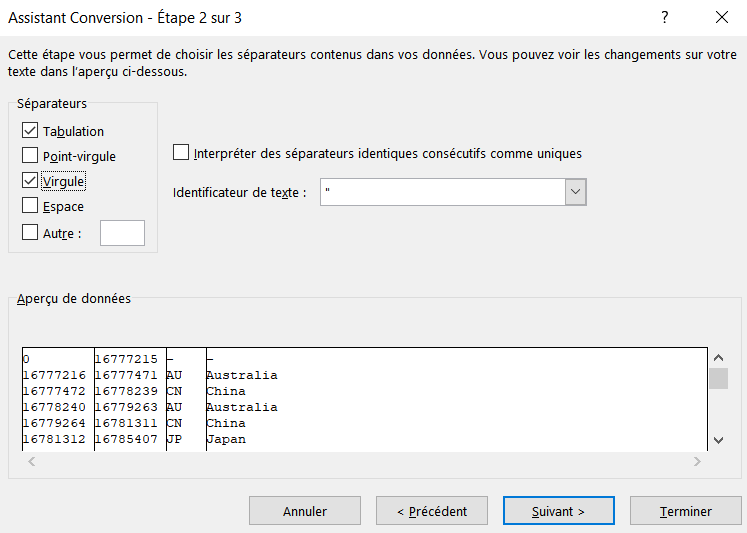Click the help question mark icon
The image size is (747, 533).
(x=664, y=17)
